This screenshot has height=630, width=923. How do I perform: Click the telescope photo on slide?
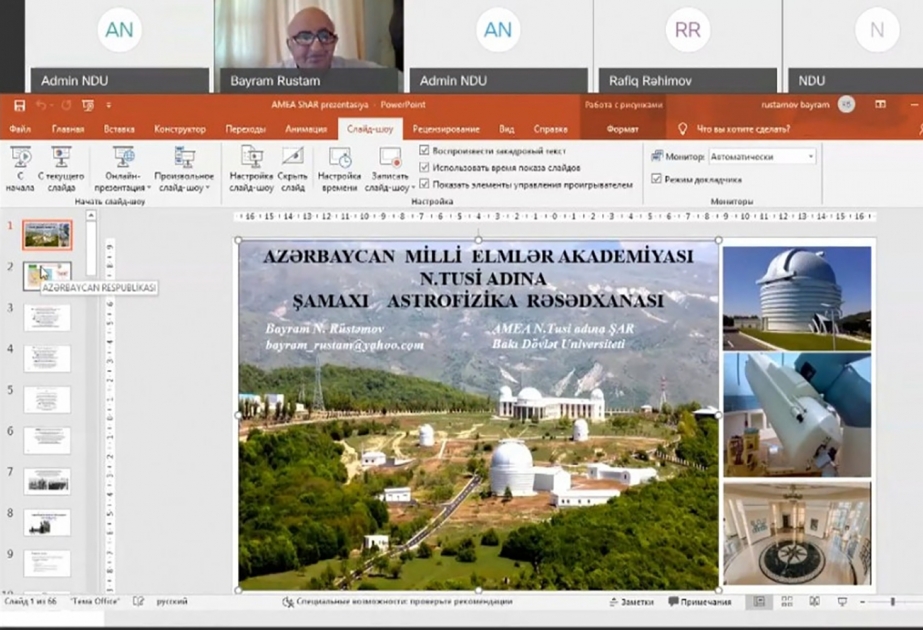point(796,415)
